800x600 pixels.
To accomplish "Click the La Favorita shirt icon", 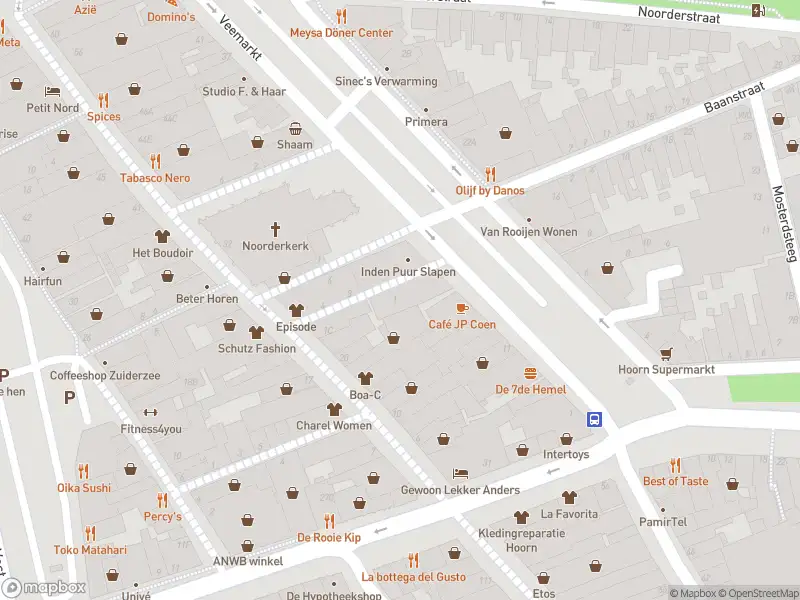I will [x=569, y=497].
